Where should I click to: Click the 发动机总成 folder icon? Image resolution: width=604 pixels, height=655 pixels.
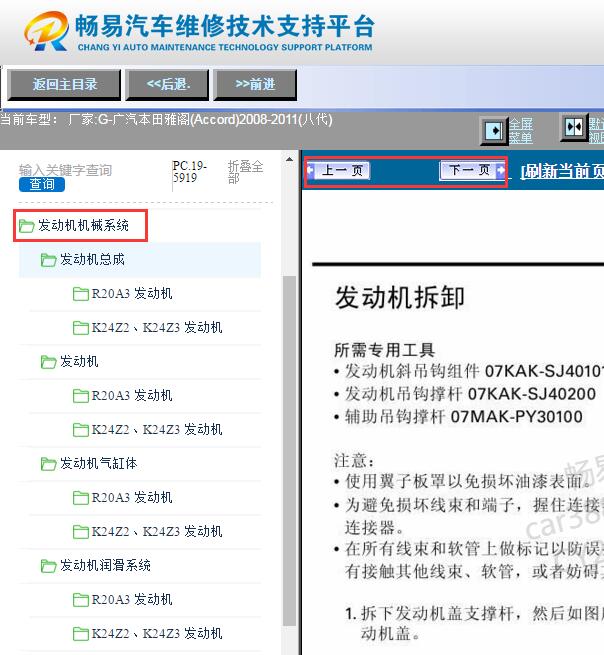point(48,260)
